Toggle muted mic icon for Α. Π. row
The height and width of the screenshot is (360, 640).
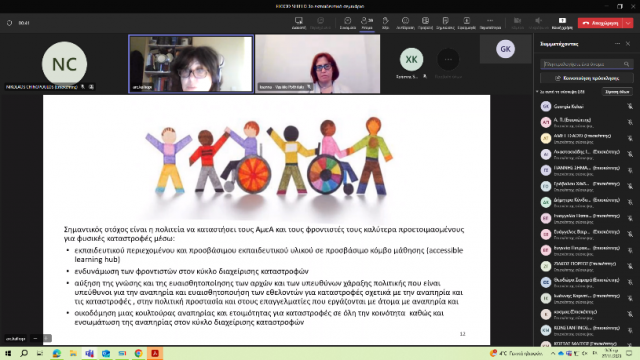630,122
